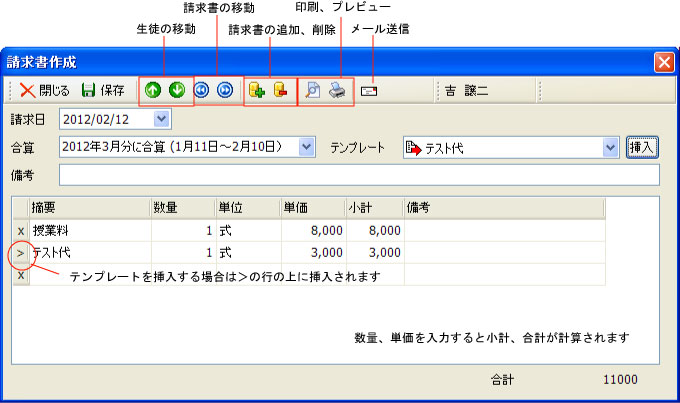Viewport: 680px width, 403px height.
Task: Select the x marker of the empty last row
Action: point(21,275)
